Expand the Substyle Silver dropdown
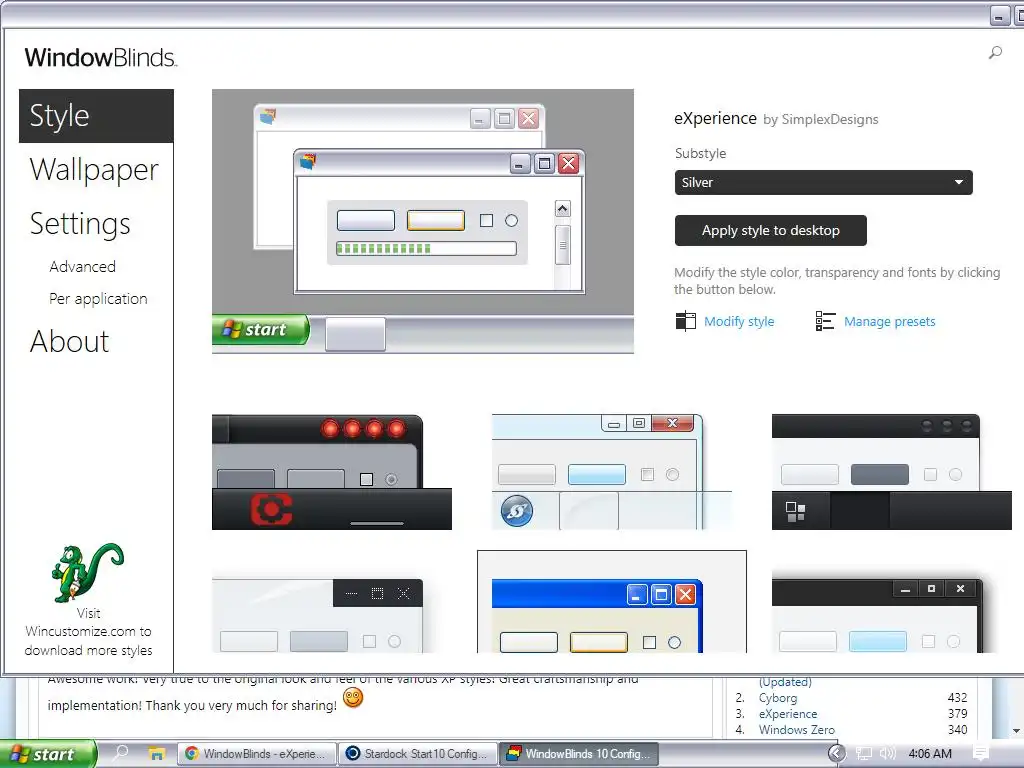 point(824,182)
